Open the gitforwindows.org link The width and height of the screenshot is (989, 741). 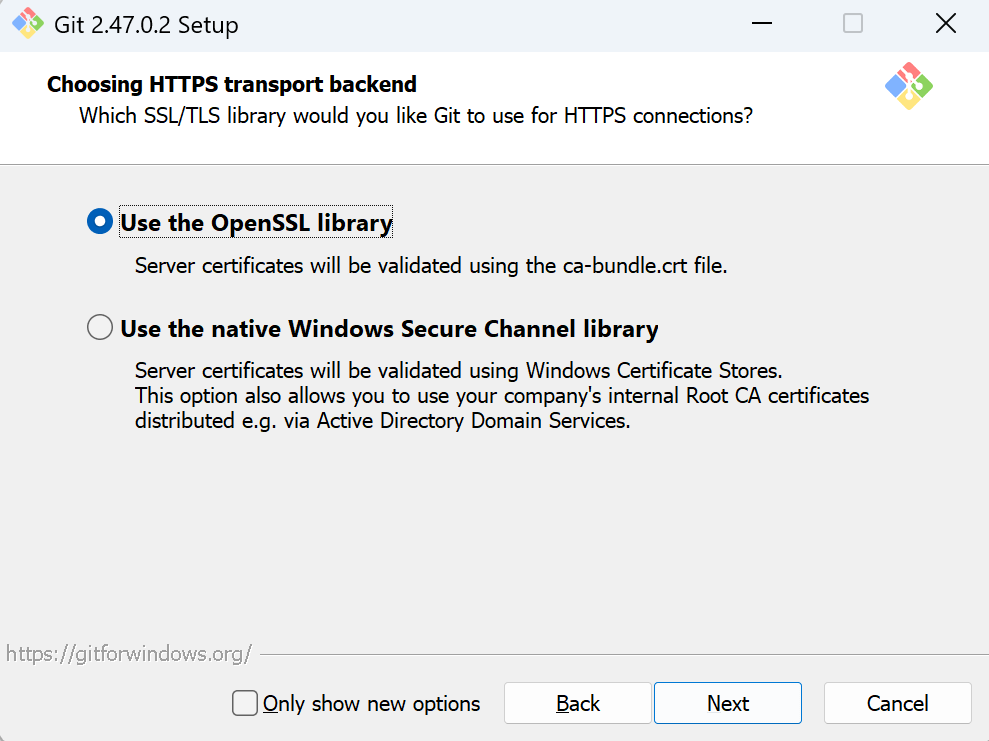coord(128,654)
